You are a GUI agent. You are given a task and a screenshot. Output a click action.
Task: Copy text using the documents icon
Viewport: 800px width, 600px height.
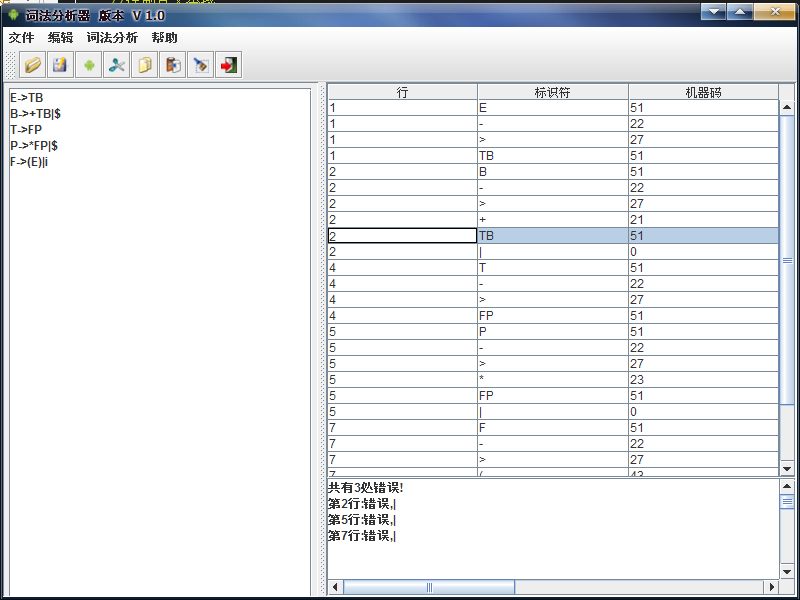tap(144, 65)
